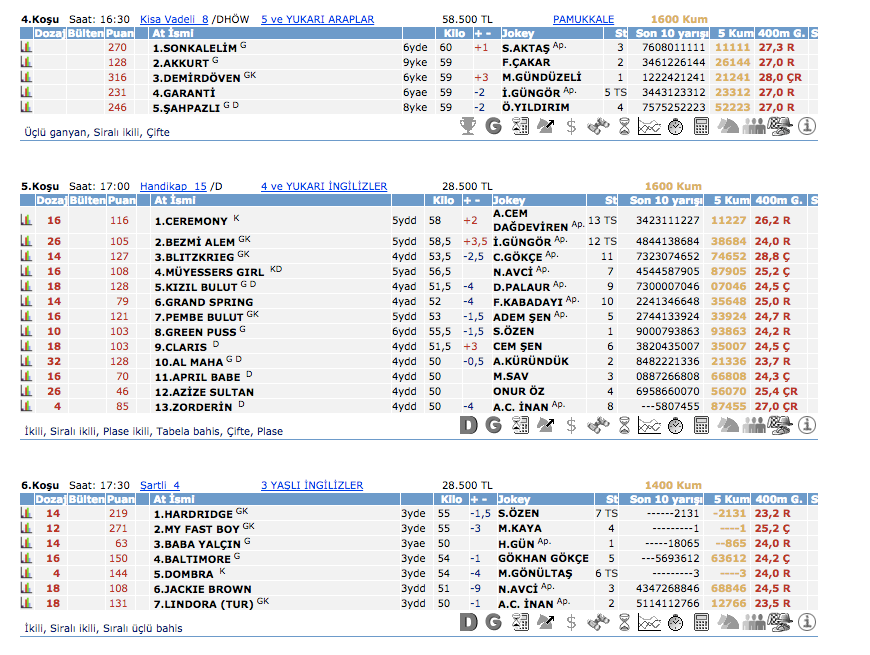Open the line graph icon for race 5
870x655 pixels.
click(x=649, y=425)
